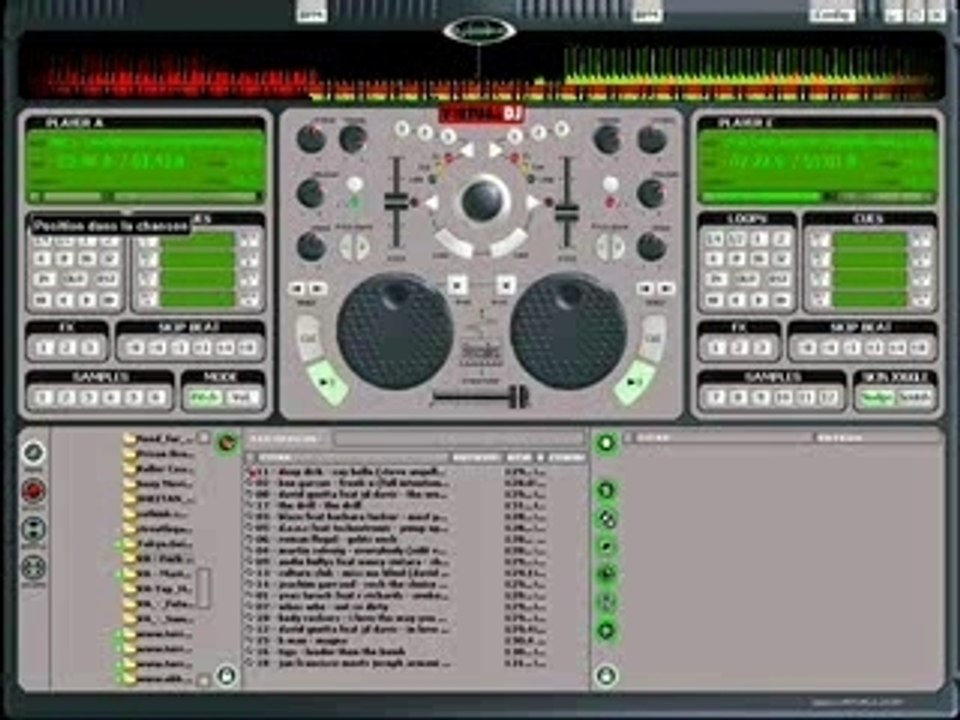Set a 16 beat loop in Player B Loops
The image size is (960, 720).
[x=760, y=259]
